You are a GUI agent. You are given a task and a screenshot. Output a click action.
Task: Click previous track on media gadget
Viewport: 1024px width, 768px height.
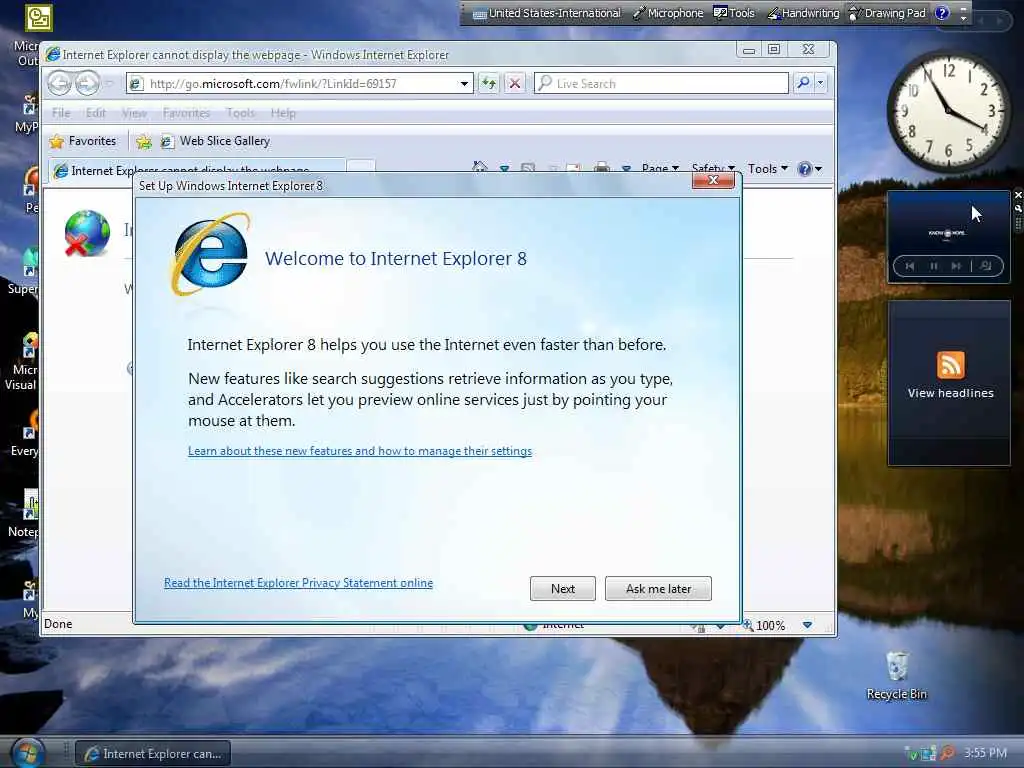point(910,266)
